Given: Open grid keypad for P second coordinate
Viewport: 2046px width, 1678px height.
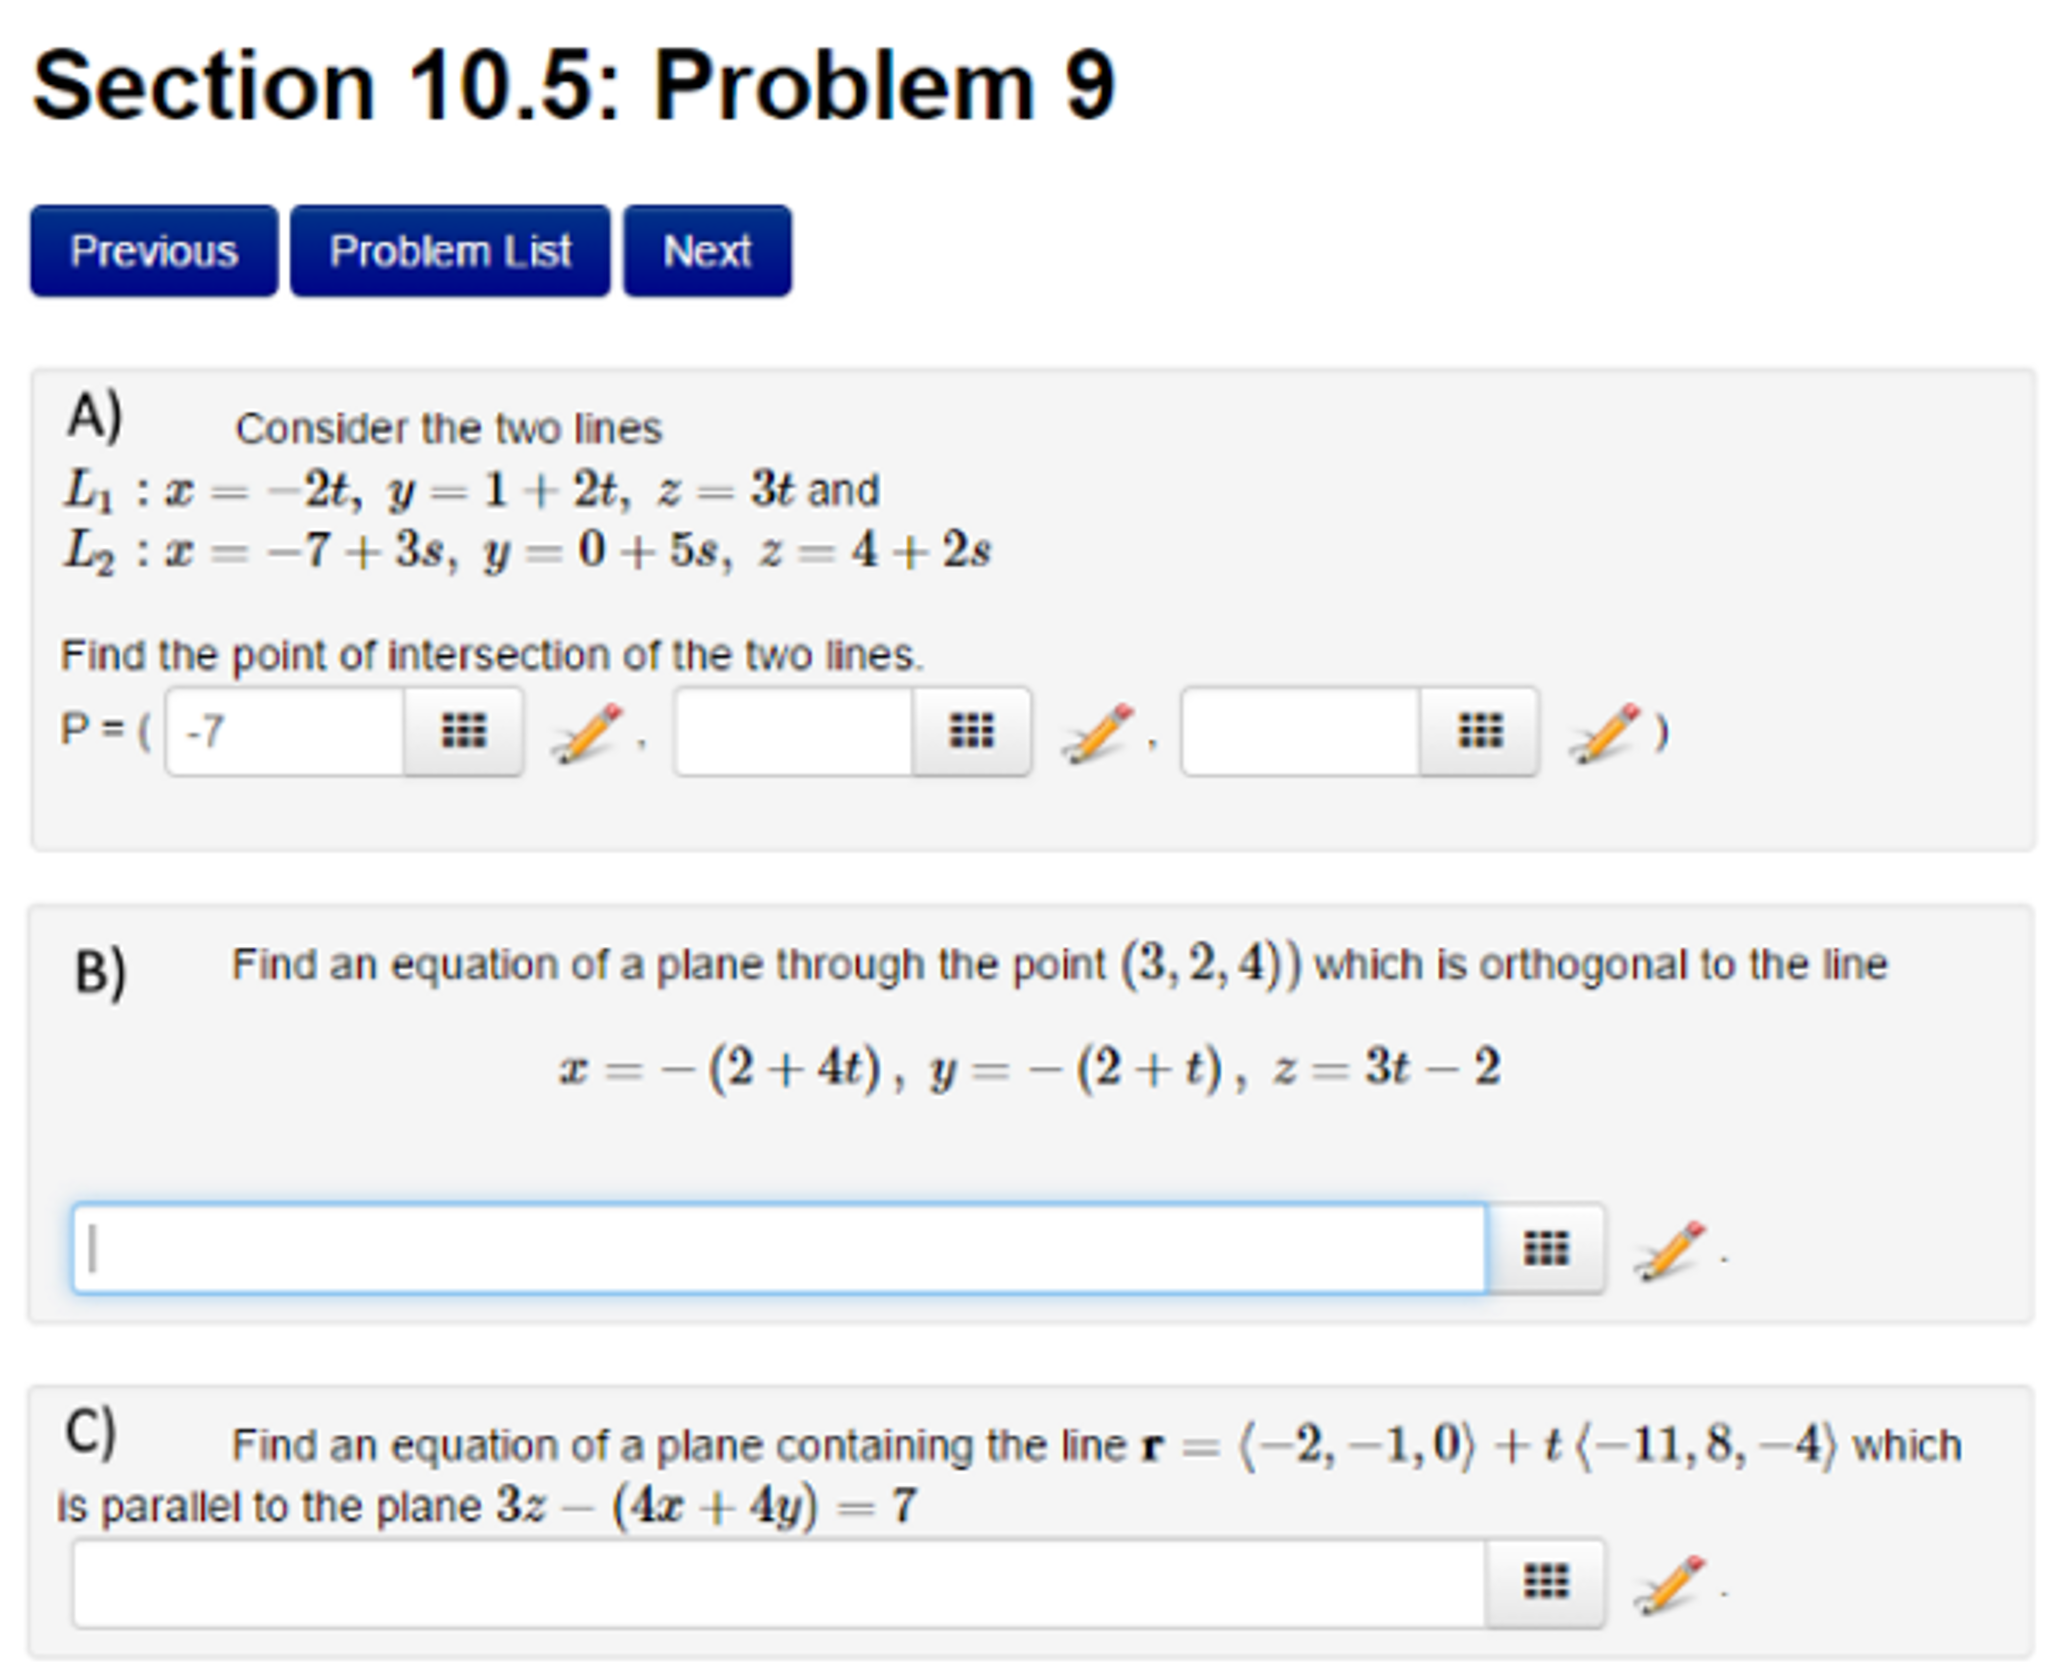Looking at the screenshot, I should tap(971, 731).
